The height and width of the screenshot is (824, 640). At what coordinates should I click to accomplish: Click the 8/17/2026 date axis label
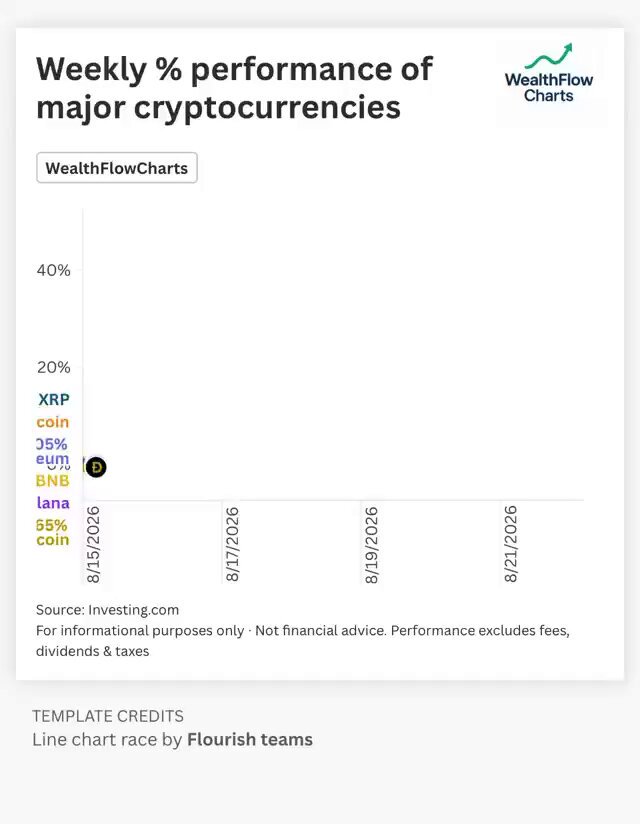click(232, 544)
